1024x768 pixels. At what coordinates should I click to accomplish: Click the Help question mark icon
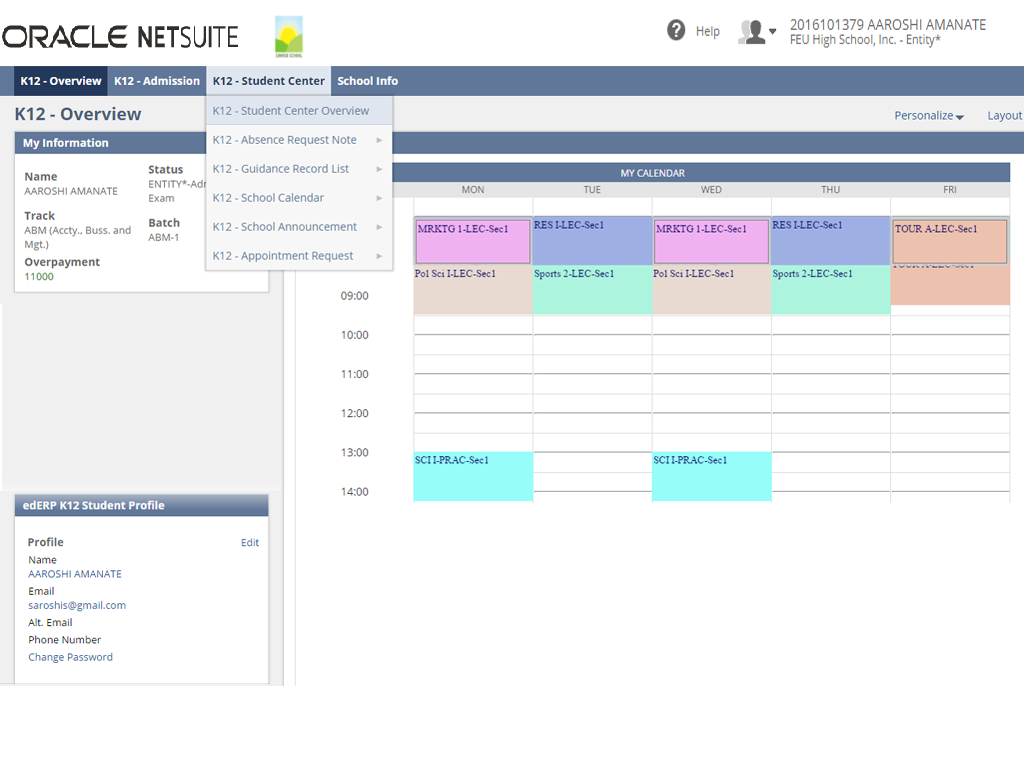pos(676,30)
